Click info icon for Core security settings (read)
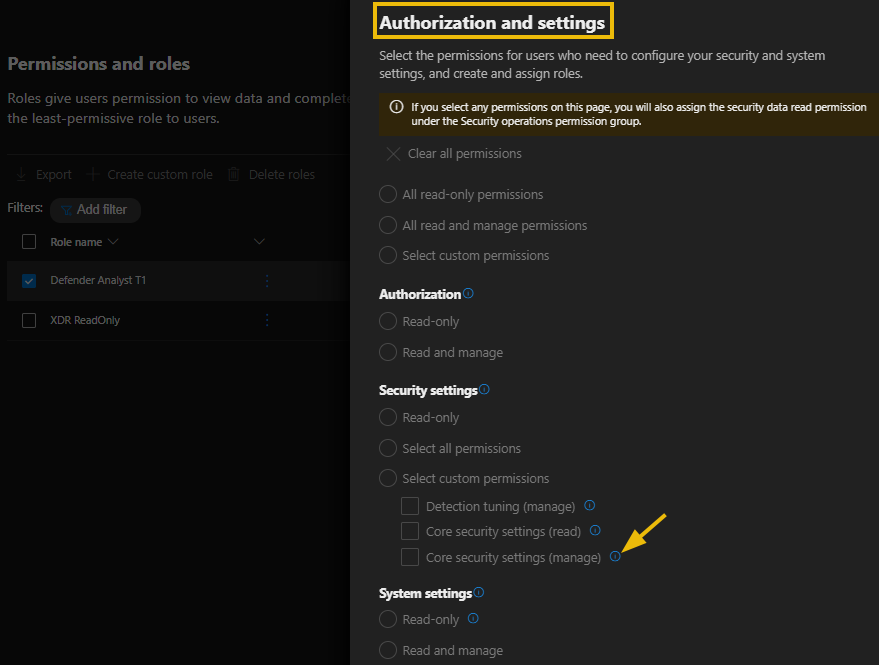The height and width of the screenshot is (665, 879). pyautogui.click(x=595, y=531)
